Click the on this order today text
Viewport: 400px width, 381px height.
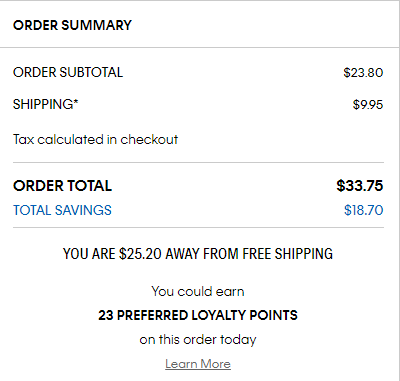tap(198, 340)
